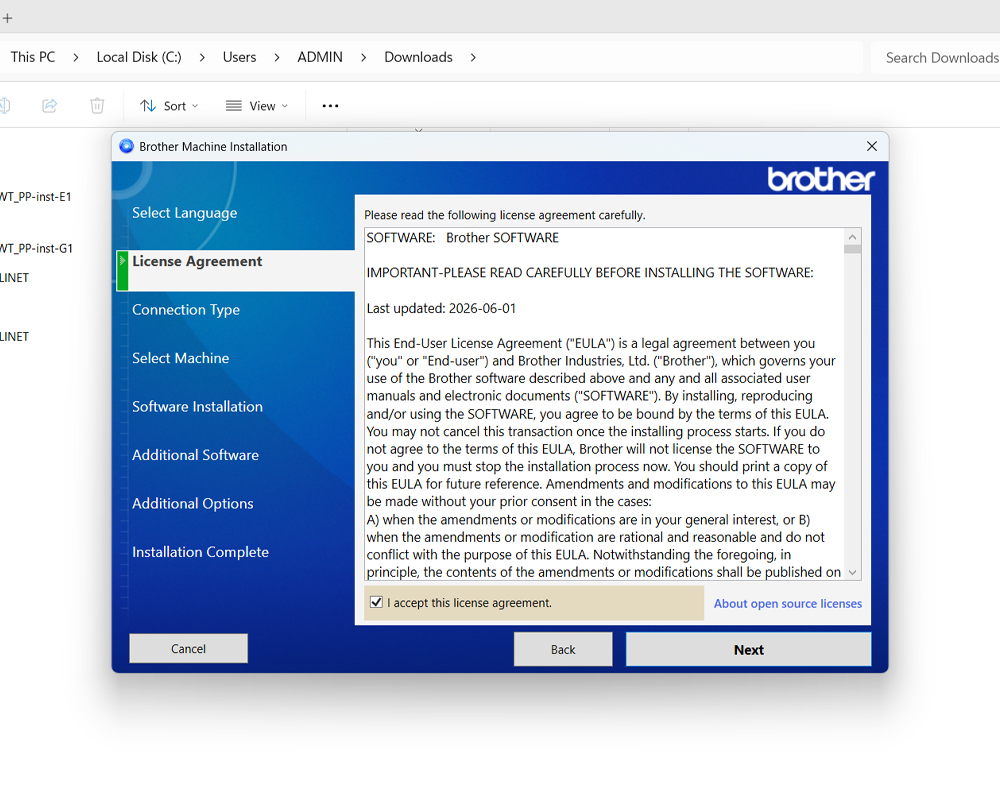Screen dimensions: 1000x800
Task: Select file ending in PP-inst-E1
Action: [x=36, y=197]
